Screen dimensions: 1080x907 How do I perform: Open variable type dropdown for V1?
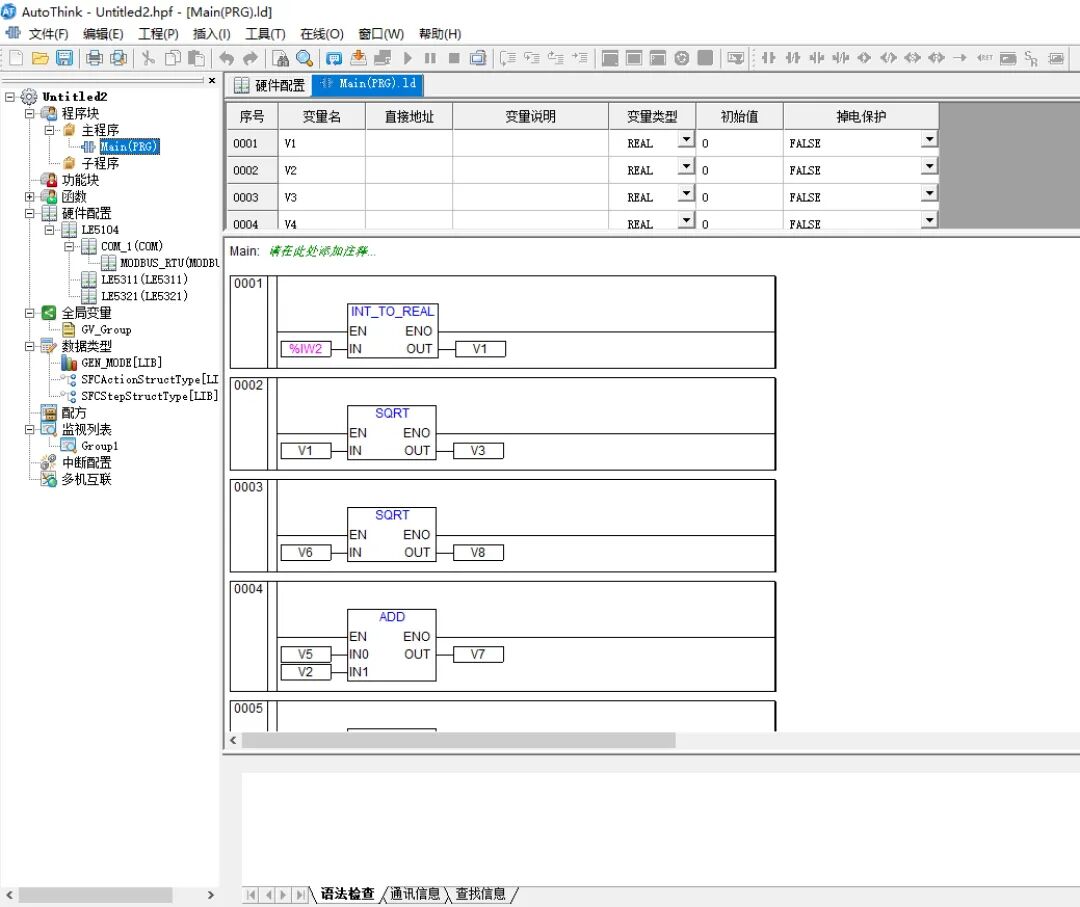point(686,140)
